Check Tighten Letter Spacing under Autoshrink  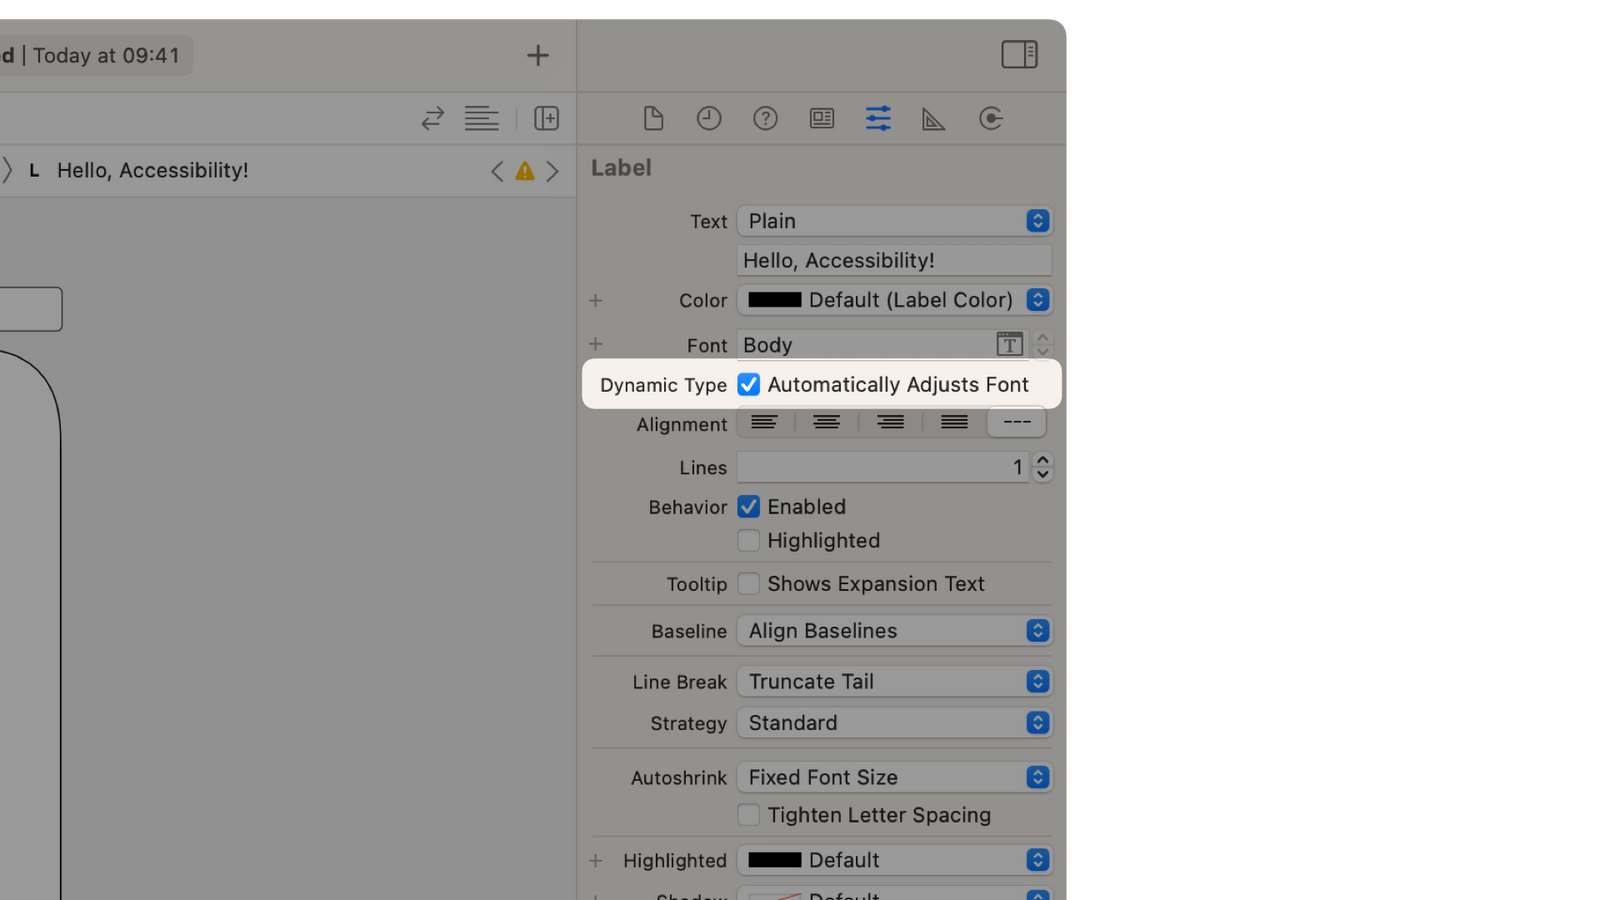click(748, 815)
